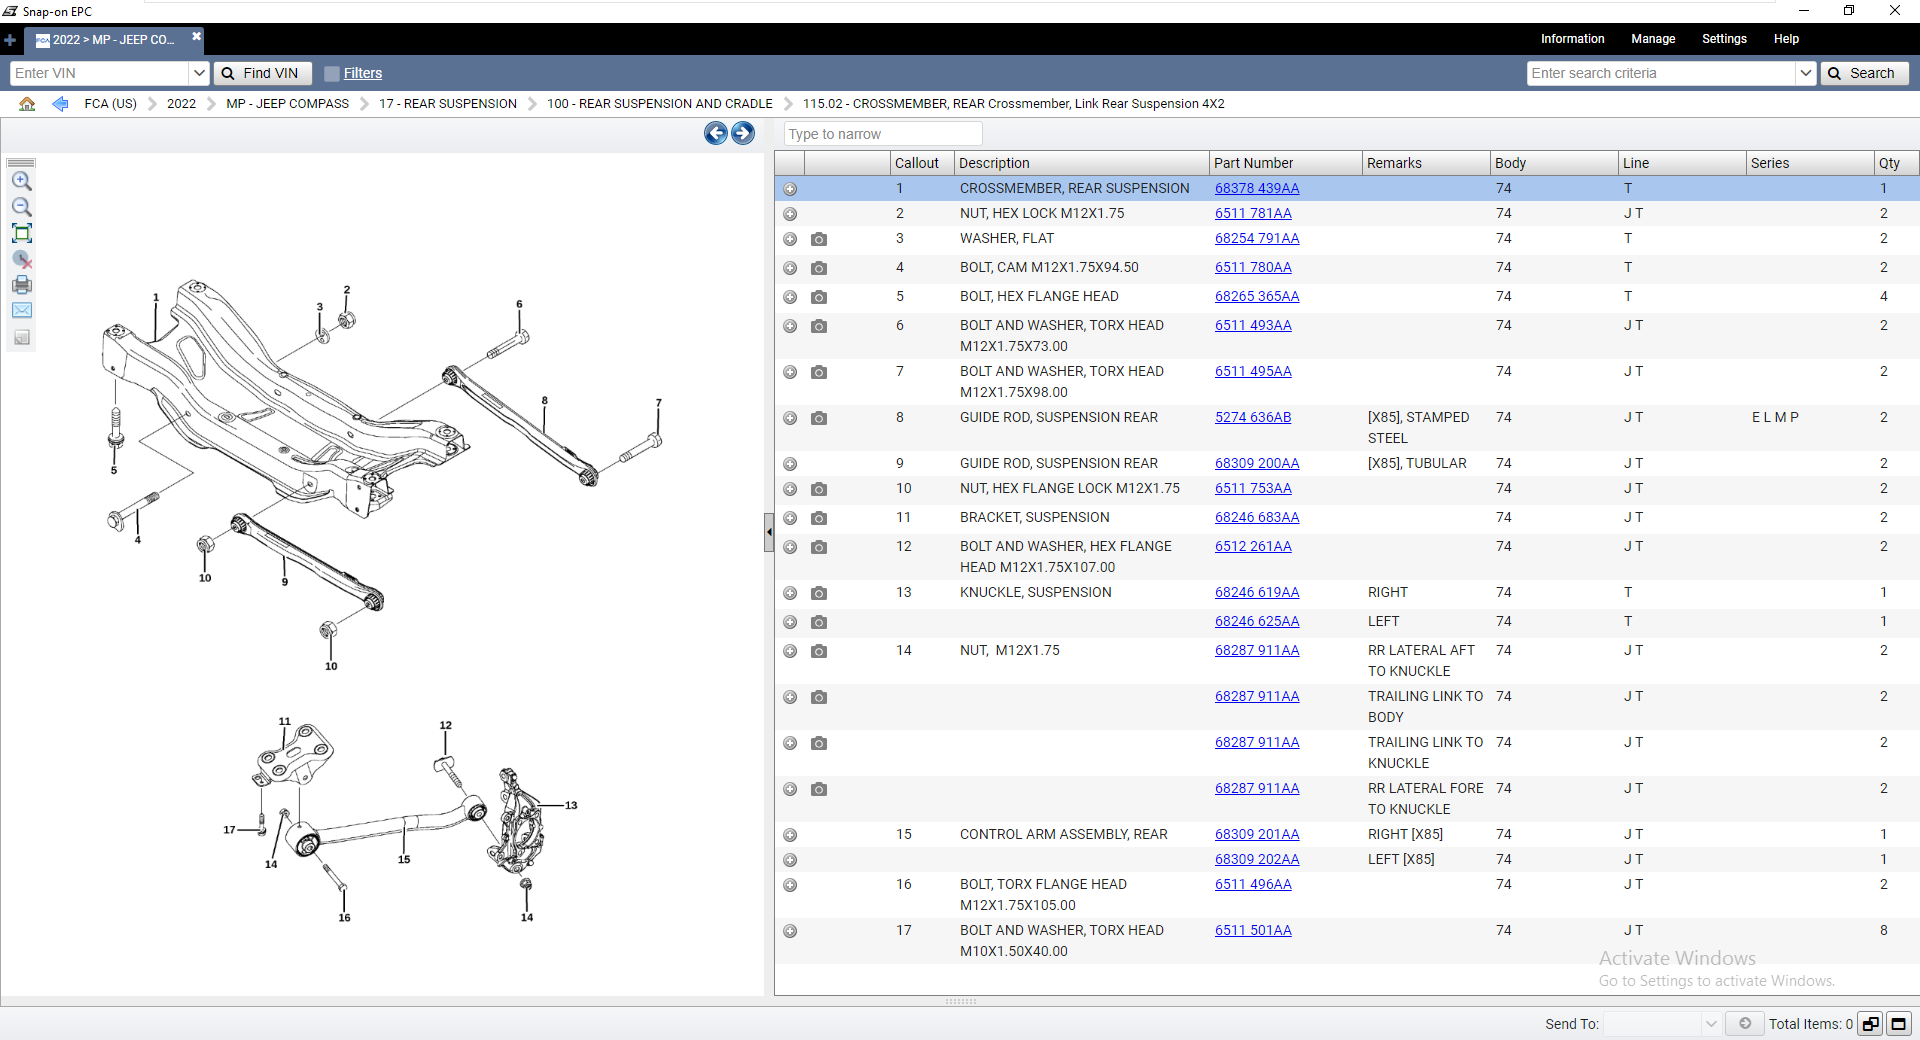Open part number 5274 636AB link
The image size is (1920, 1040).
click(1253, 418)
